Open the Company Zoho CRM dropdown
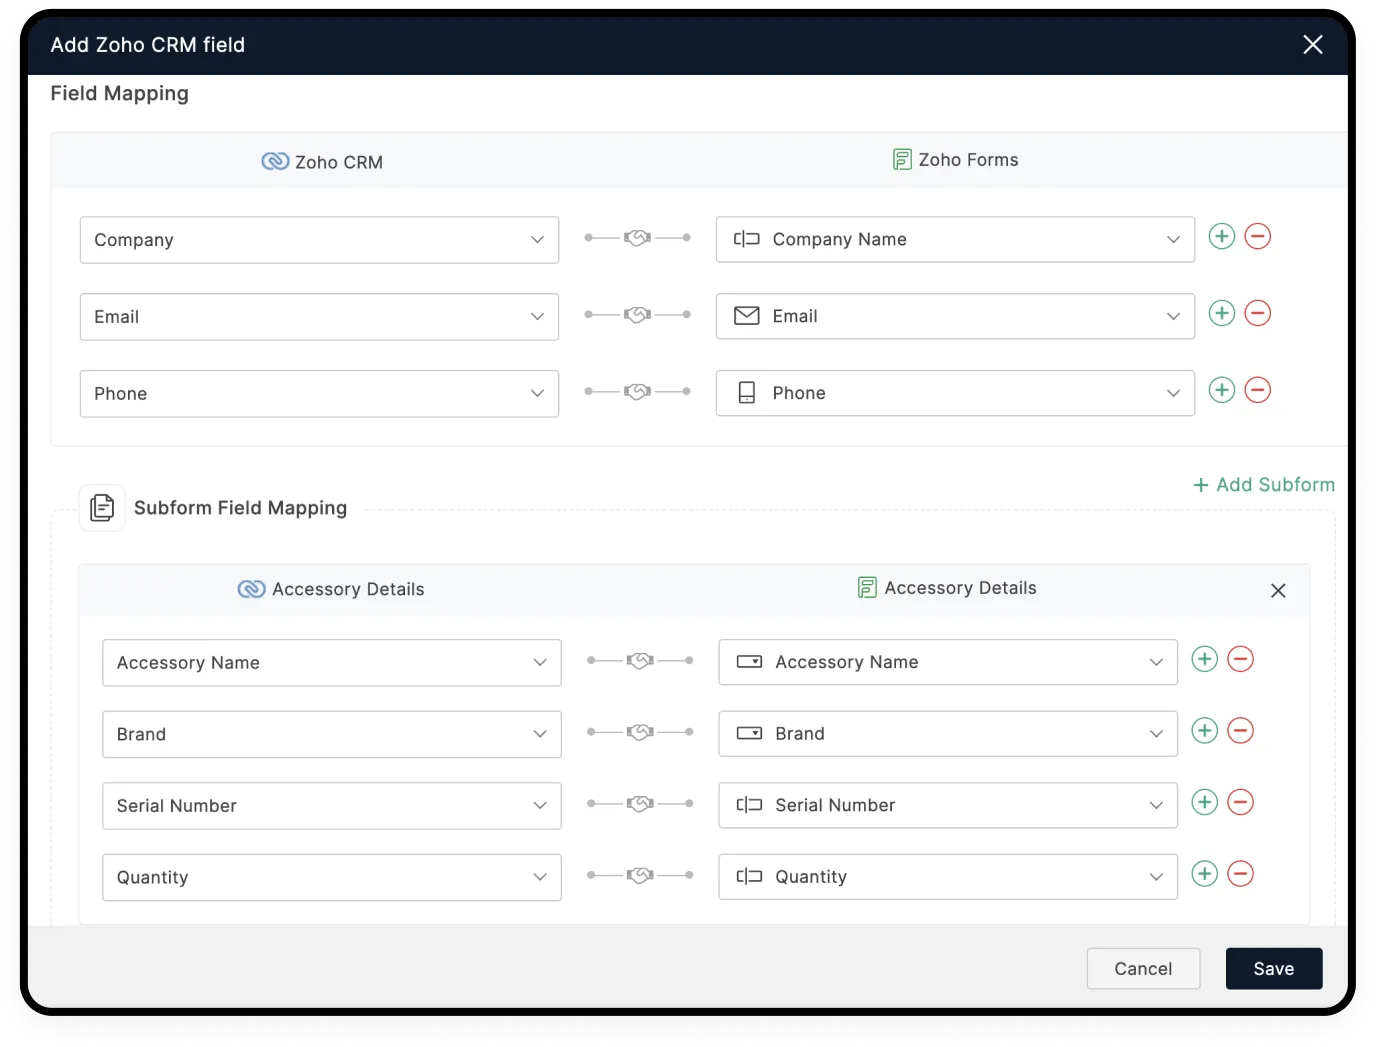Viewport: 1376px width, 1047px height. 319,240
